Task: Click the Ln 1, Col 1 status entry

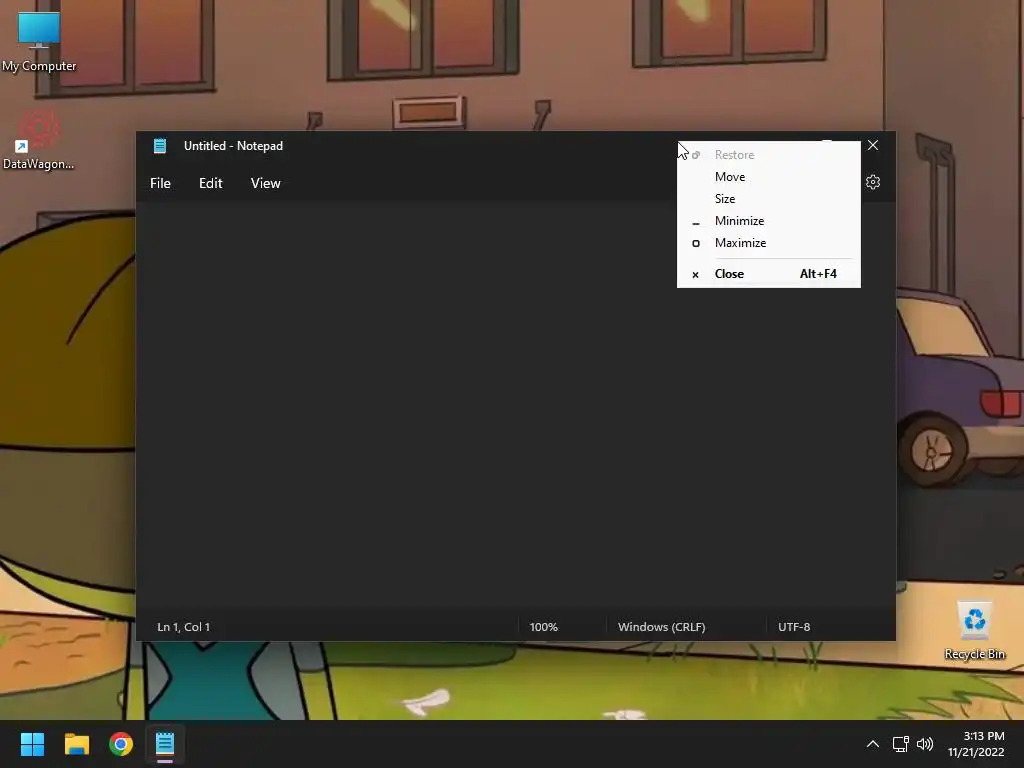Action: (x=184, y=627)
